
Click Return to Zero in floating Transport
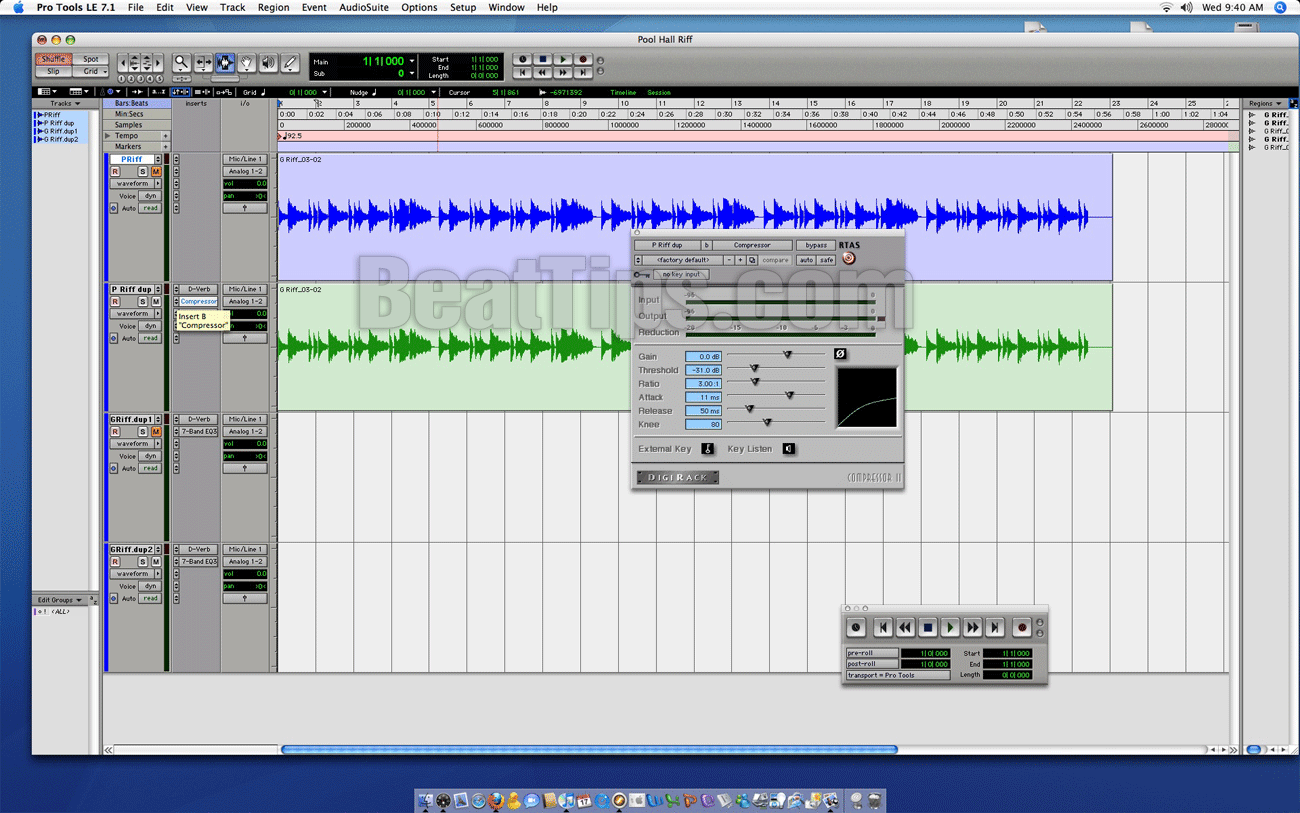click(883, 627)
